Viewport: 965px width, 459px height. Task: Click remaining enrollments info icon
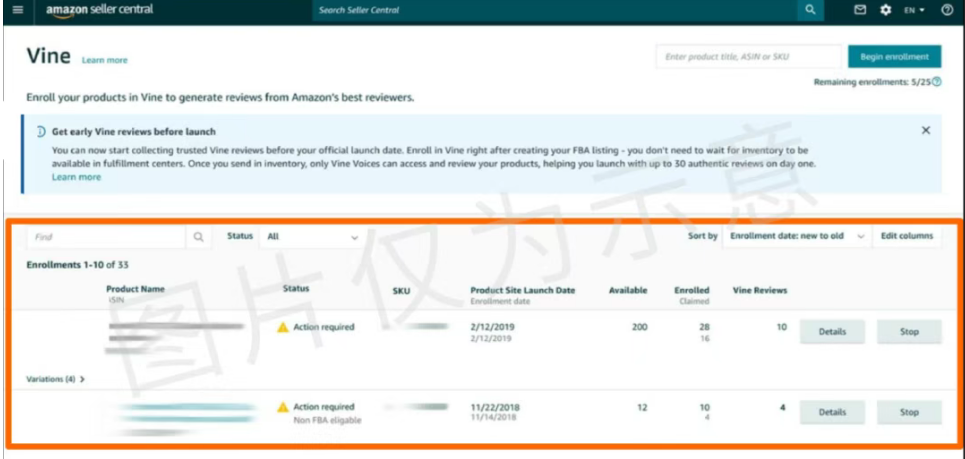pos(937,82)
